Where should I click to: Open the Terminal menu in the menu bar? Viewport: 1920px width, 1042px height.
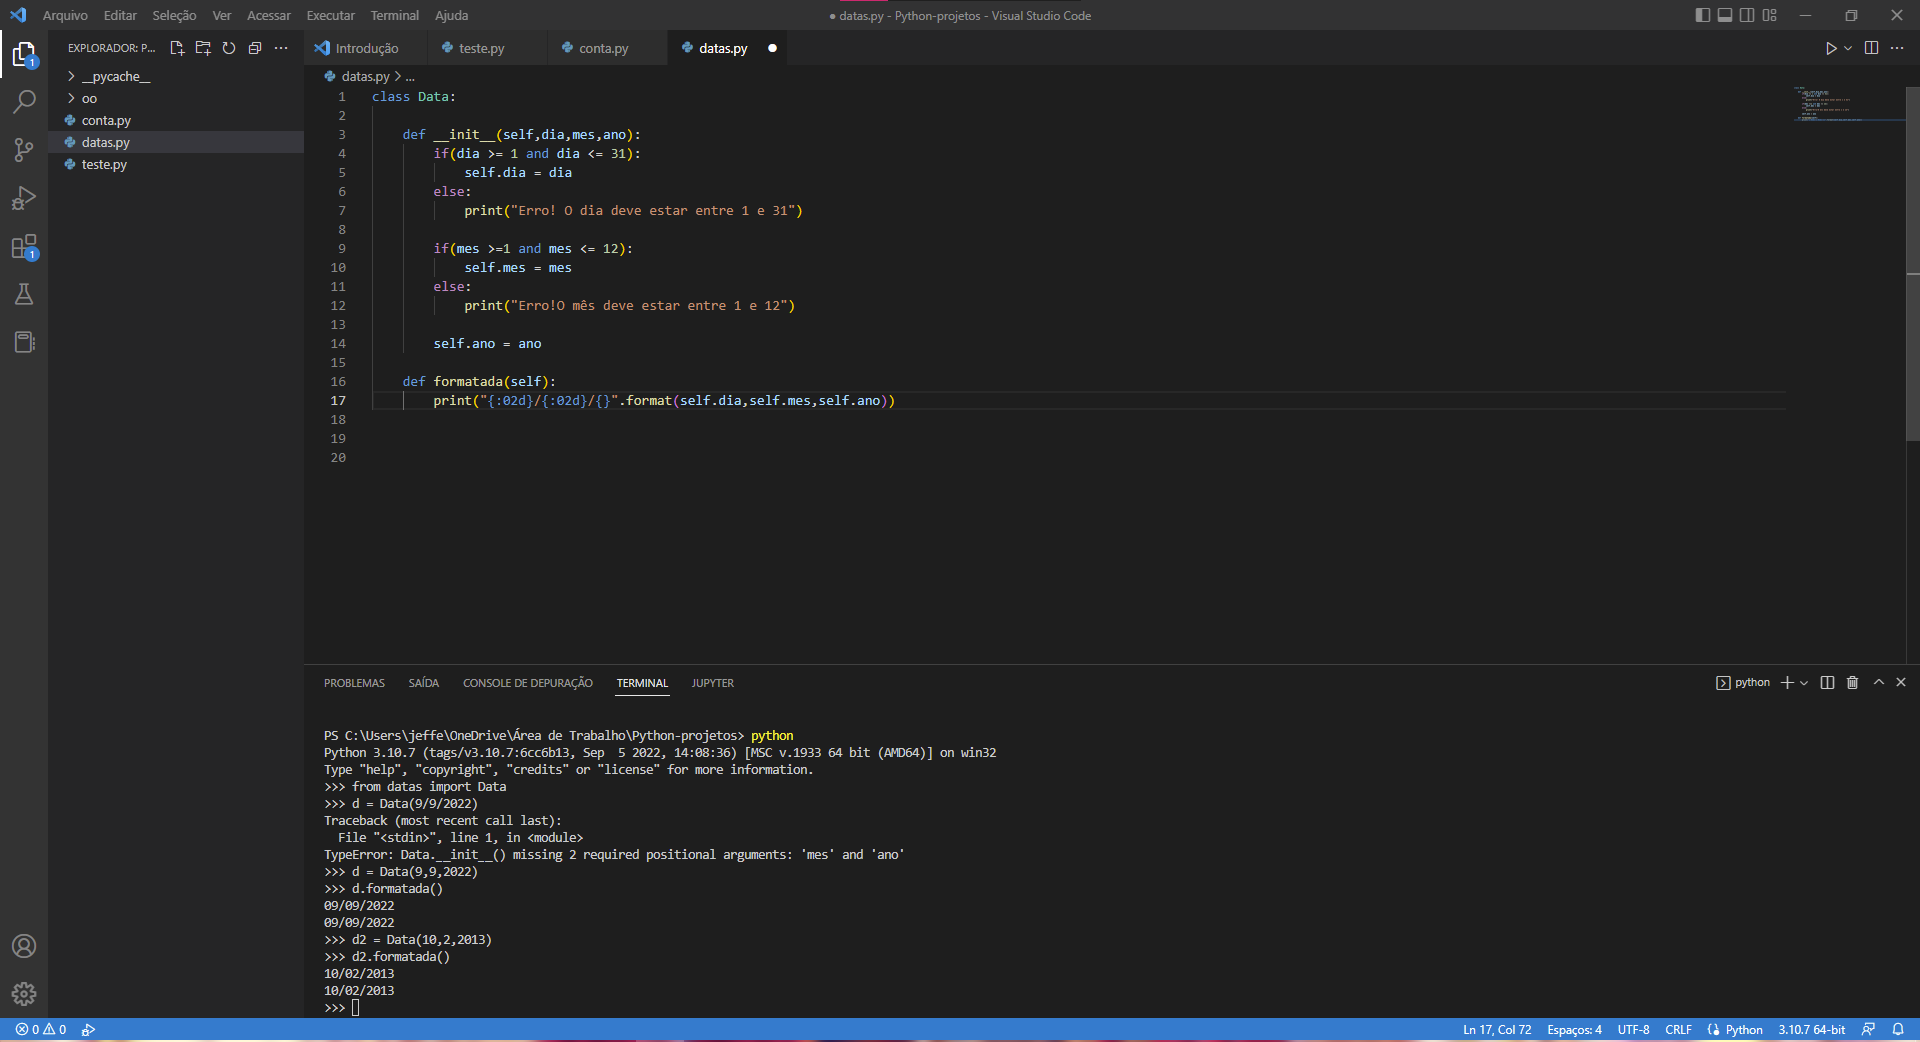[395, 15]
